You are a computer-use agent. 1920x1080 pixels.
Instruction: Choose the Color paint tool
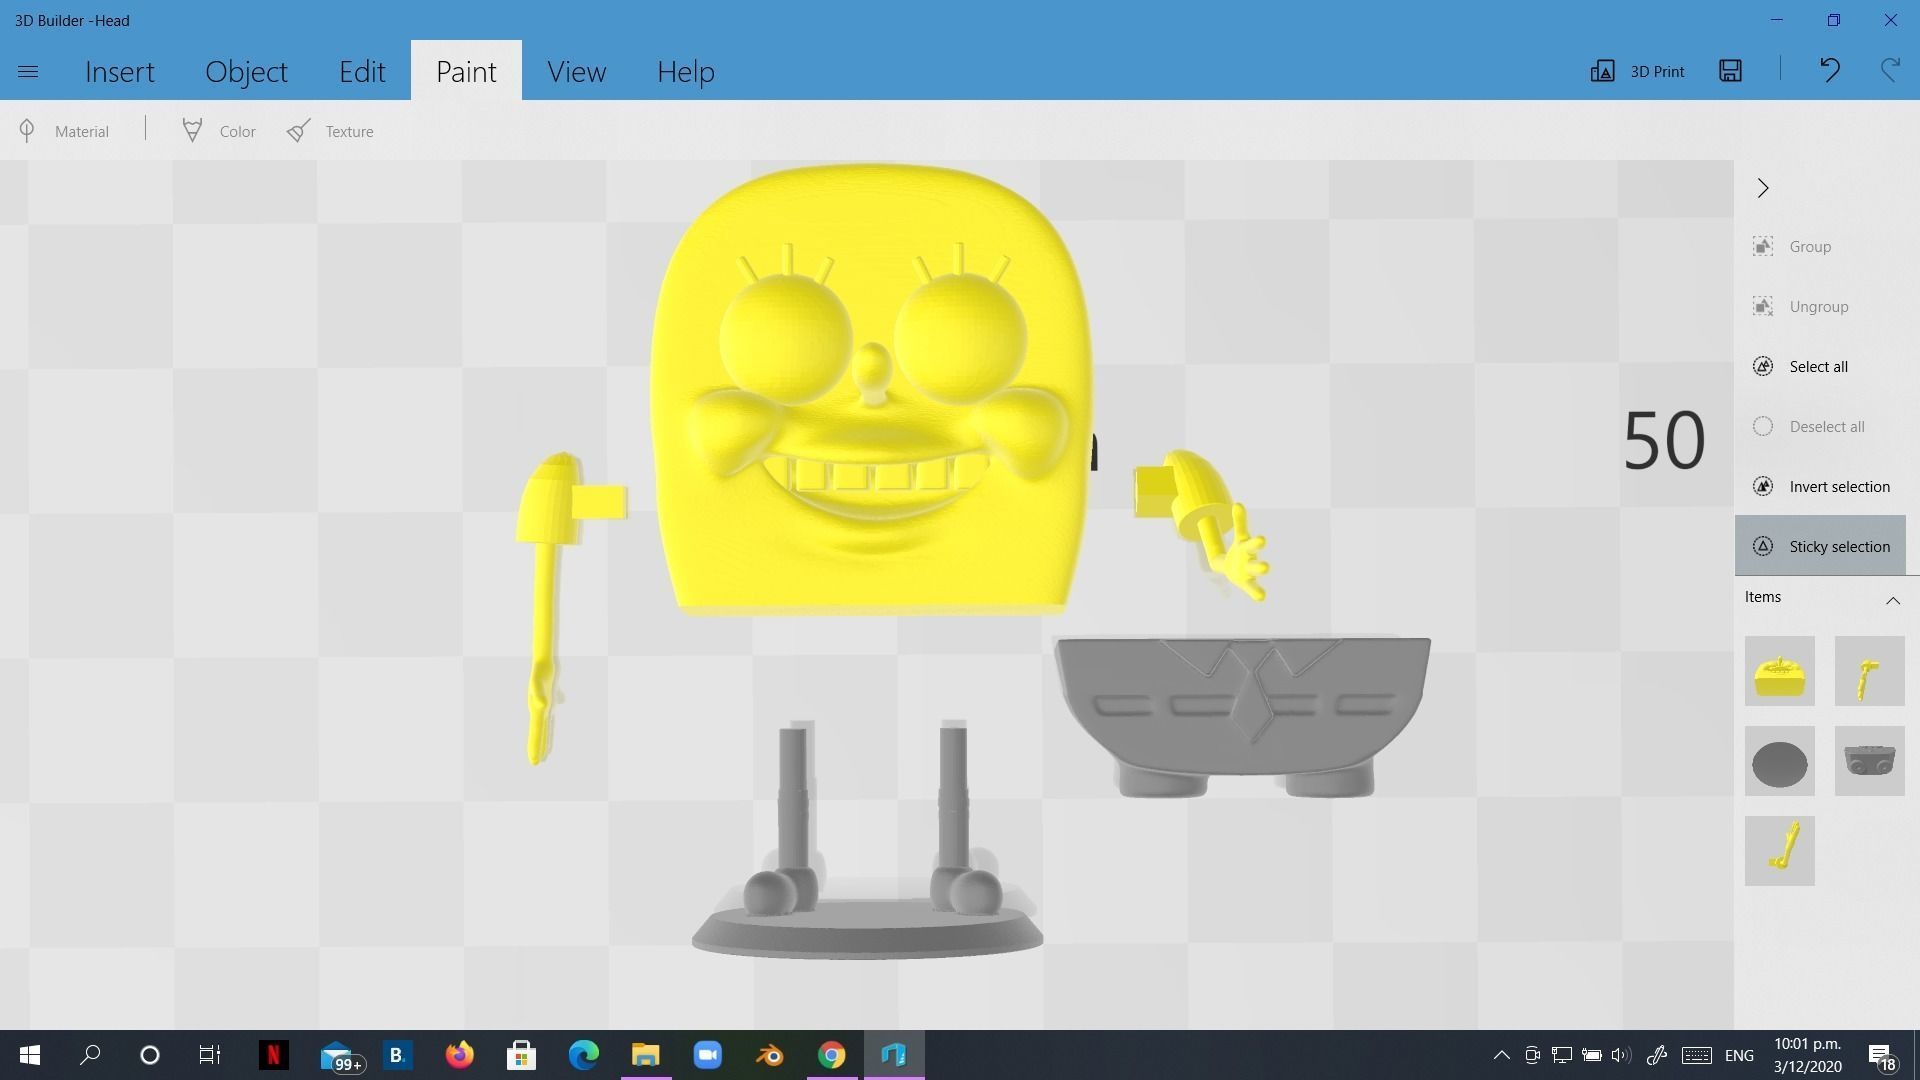pyautogui.click(x=219, y=131)
